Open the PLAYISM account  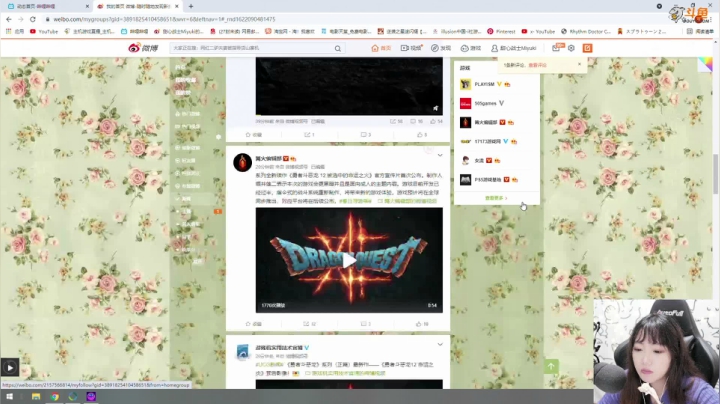point(484,84)
